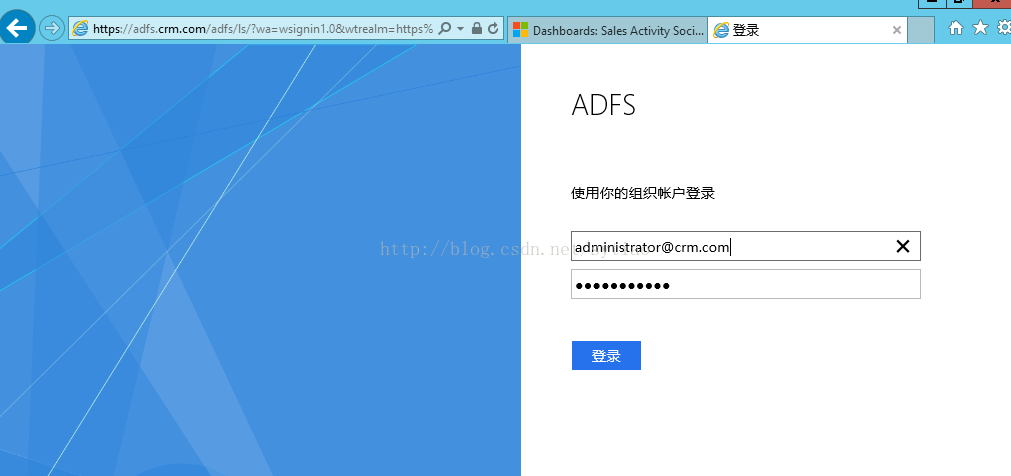
Task: Click the 使用你的组织帐户登录 text
Action: click(x=643, y=193)
